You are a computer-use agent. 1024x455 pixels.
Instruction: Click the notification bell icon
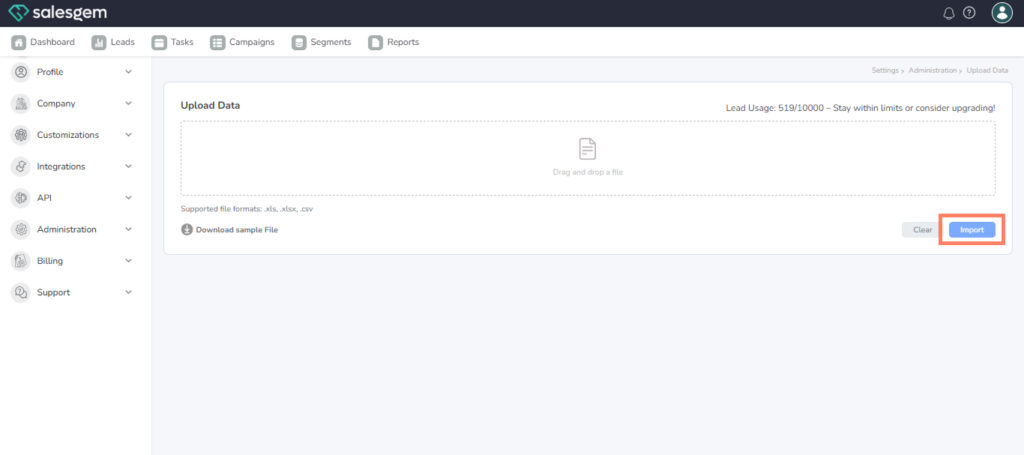click(x=949, y=13)
